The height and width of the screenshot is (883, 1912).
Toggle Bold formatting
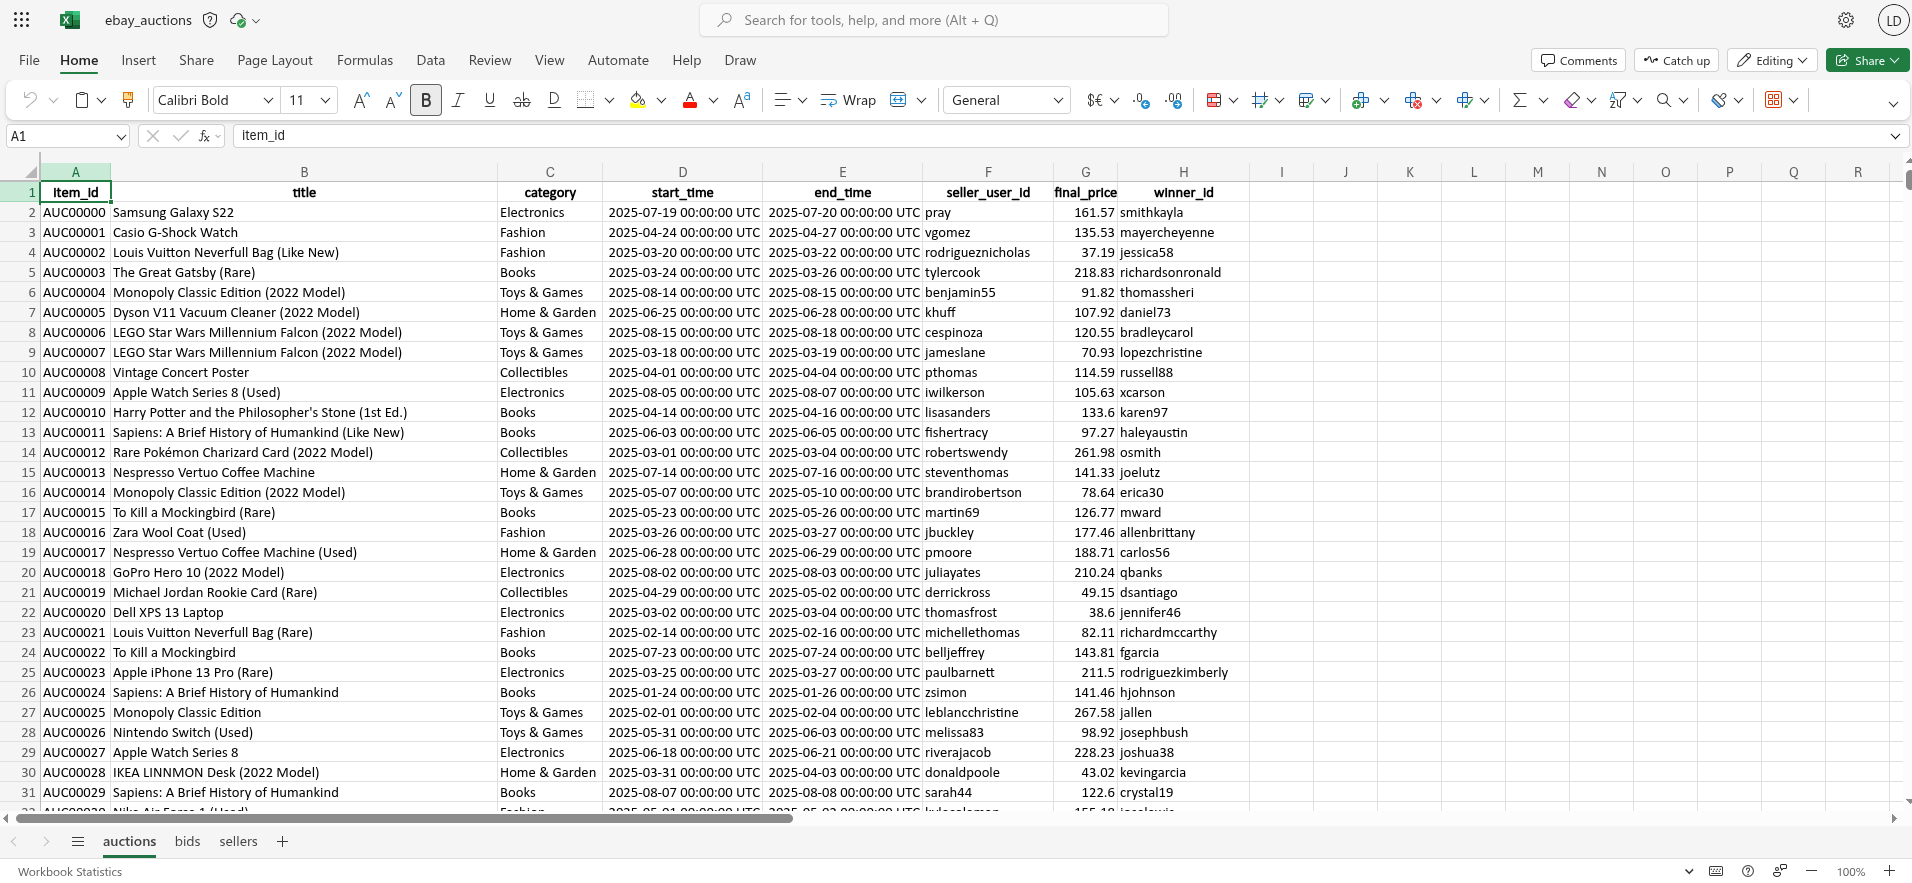pos(426,100)
